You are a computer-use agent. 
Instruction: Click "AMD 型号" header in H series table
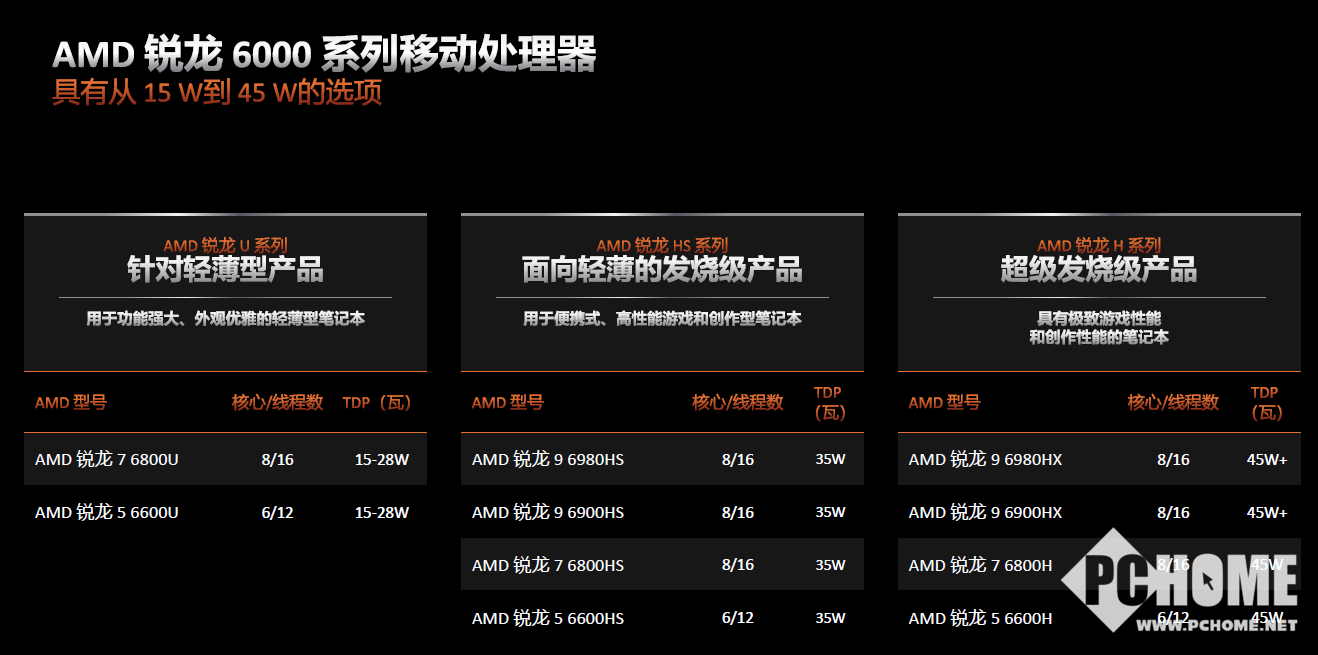point(944,402)
